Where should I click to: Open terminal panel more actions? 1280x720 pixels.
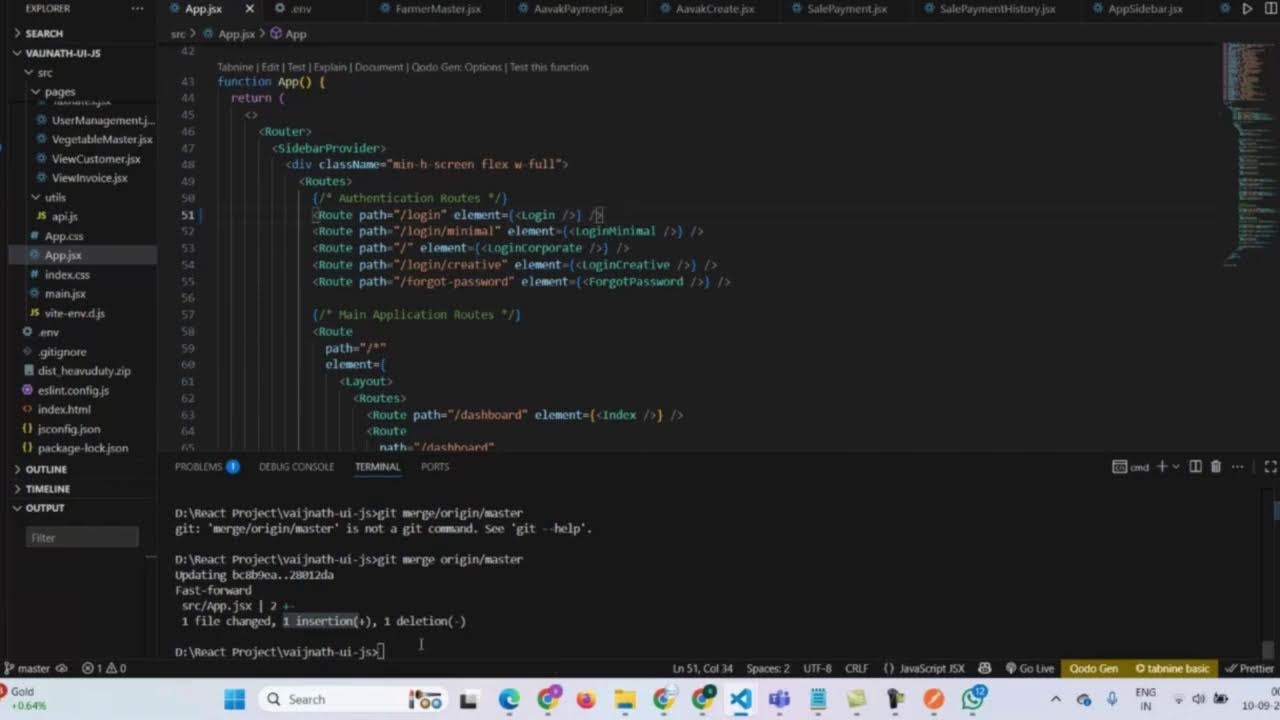(1238, 467)
